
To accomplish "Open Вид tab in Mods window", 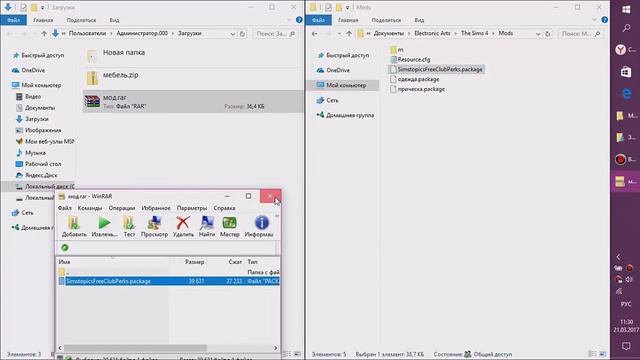I will (x=419, y=20).
